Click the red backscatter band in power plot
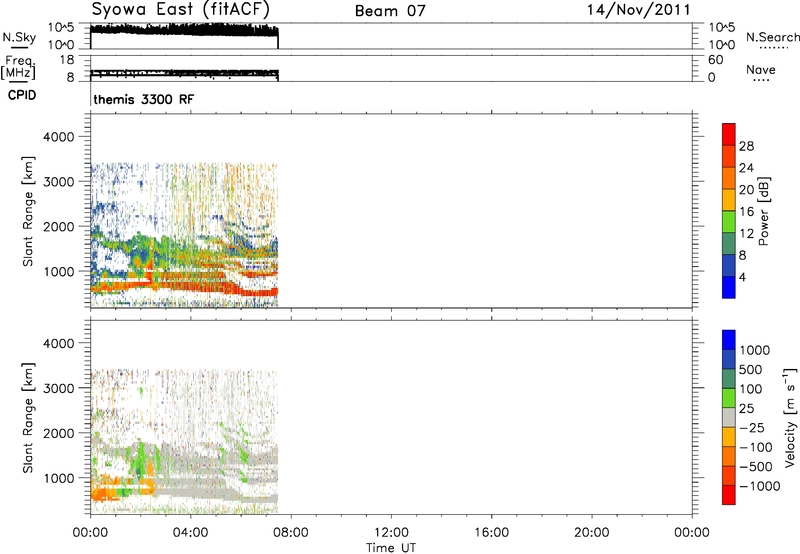This screenshot has width=800, height=554. pos(184,288)
